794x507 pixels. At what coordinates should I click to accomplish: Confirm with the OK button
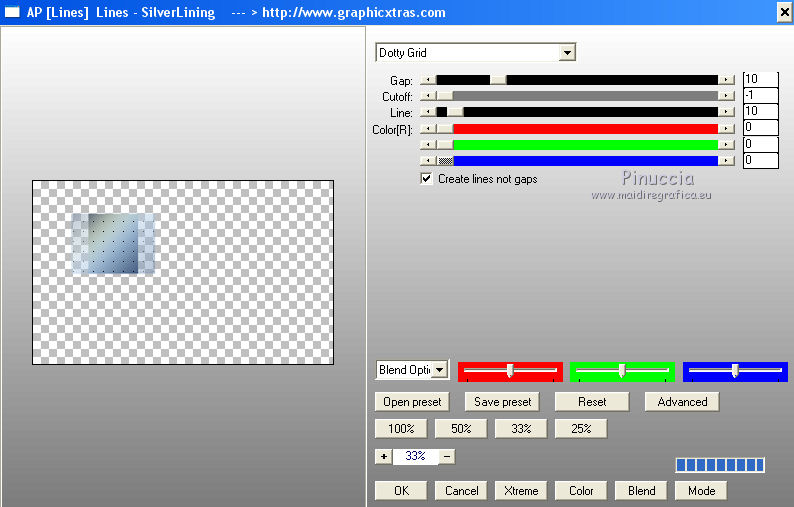401,490
